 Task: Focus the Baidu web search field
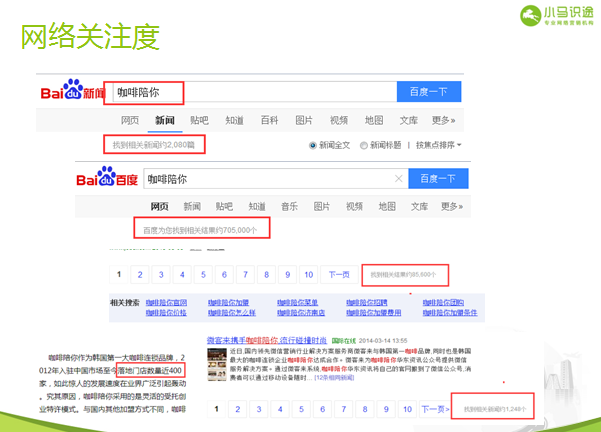click(x=276, y=179)
